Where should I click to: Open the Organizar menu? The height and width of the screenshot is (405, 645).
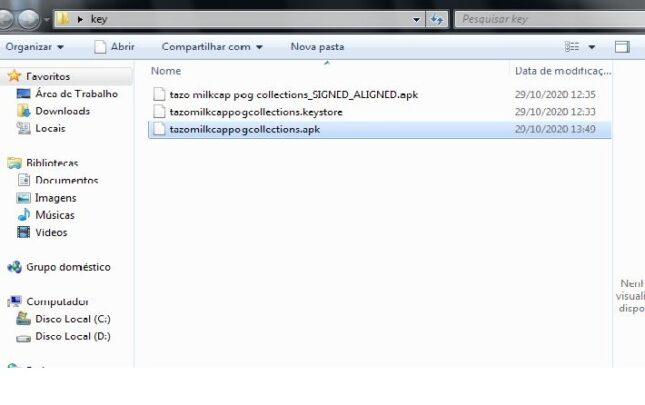coord(35,47)
